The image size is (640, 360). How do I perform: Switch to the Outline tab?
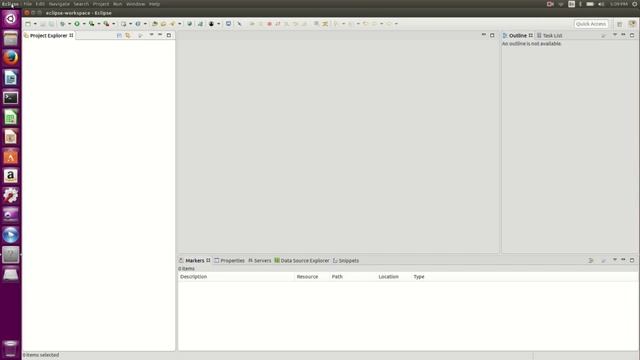(x=518, y=36)
